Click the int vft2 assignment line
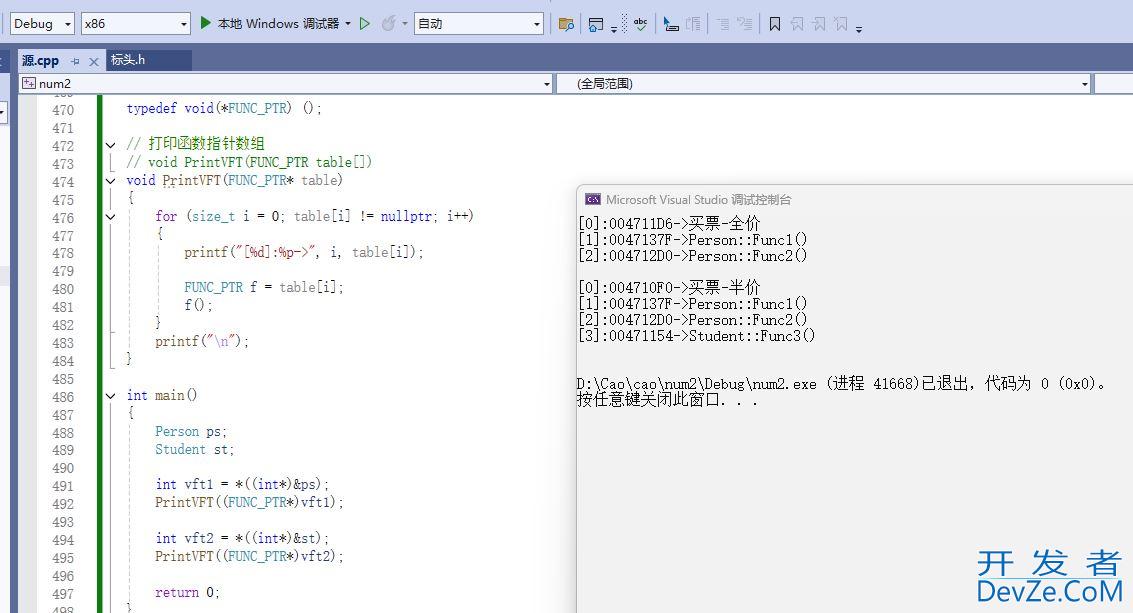The image size is (1133, 613). pyautogui.click(x=242, y=539)
